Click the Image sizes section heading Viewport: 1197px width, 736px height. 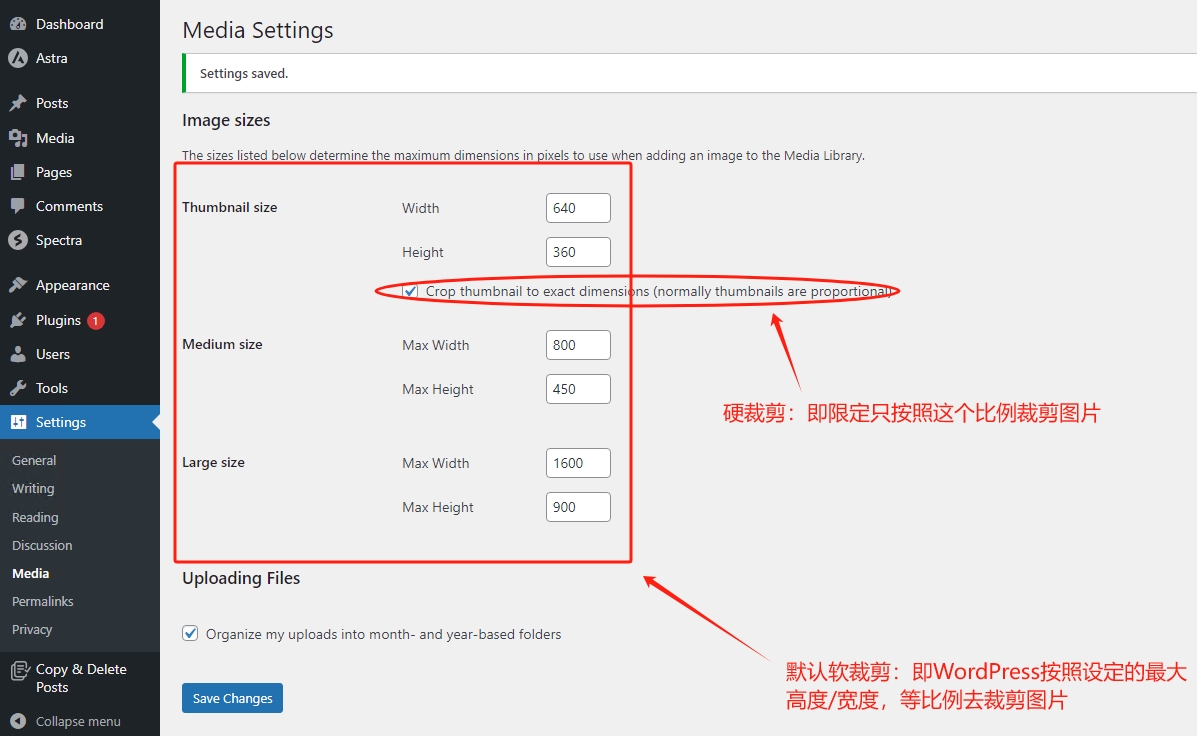pos(226,121)
